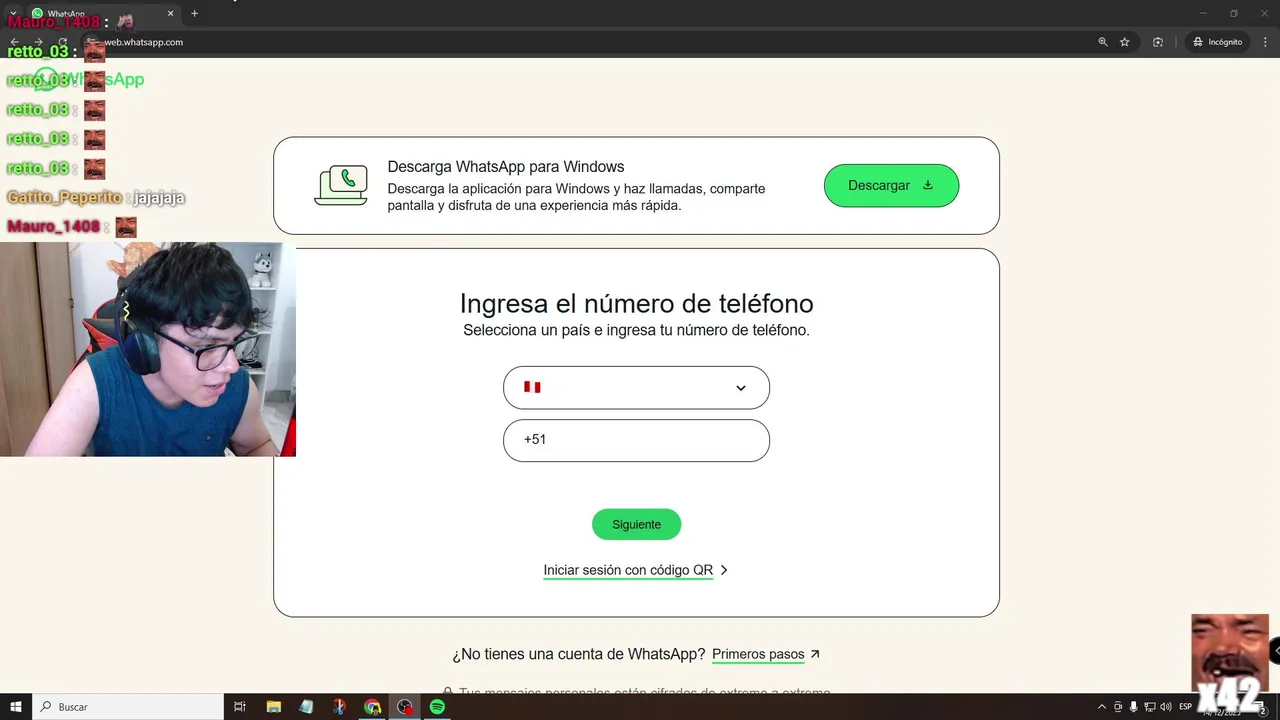Focus the phone number field showing +51
The height and width of the screenshot is (720, 1280).
pos(636,440)
